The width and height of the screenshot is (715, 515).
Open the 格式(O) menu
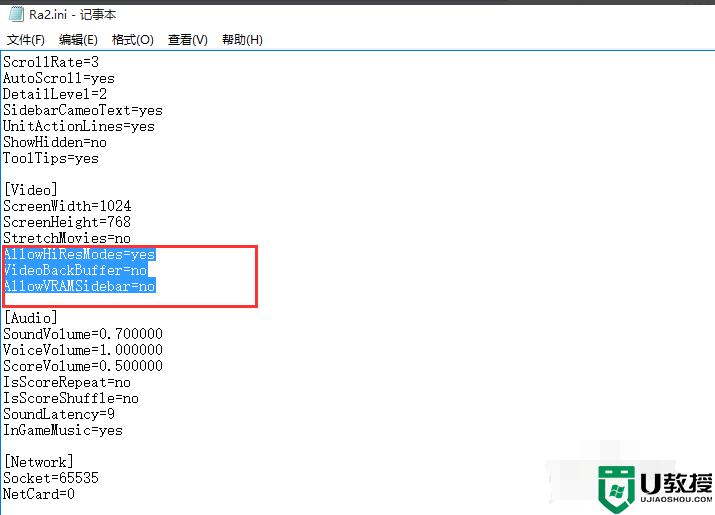point(133,40)
